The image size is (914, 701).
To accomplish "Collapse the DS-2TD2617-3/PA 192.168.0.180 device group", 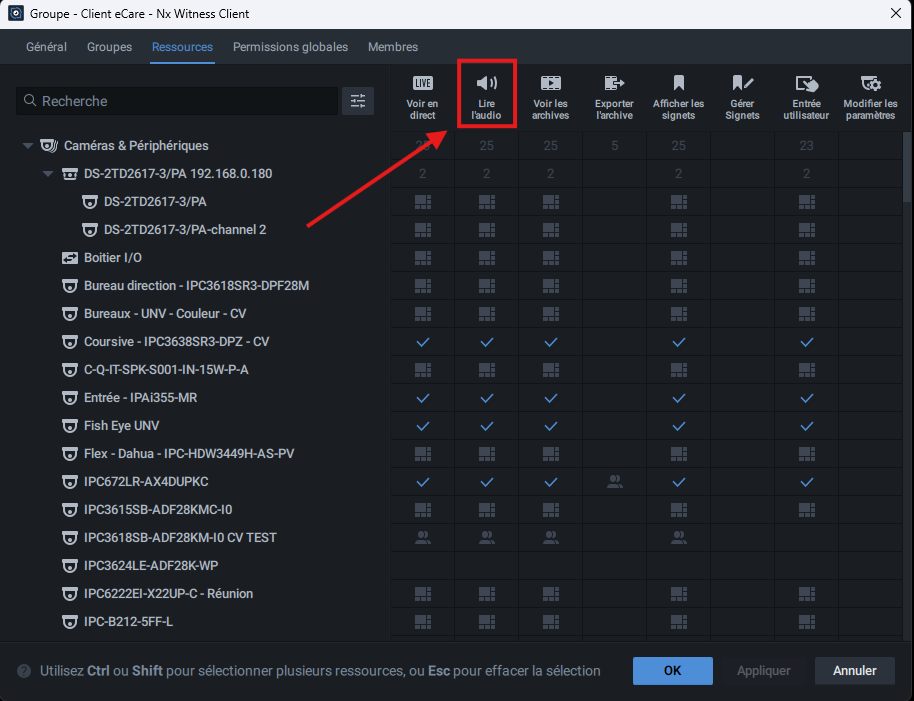I will tap(48, 174).
